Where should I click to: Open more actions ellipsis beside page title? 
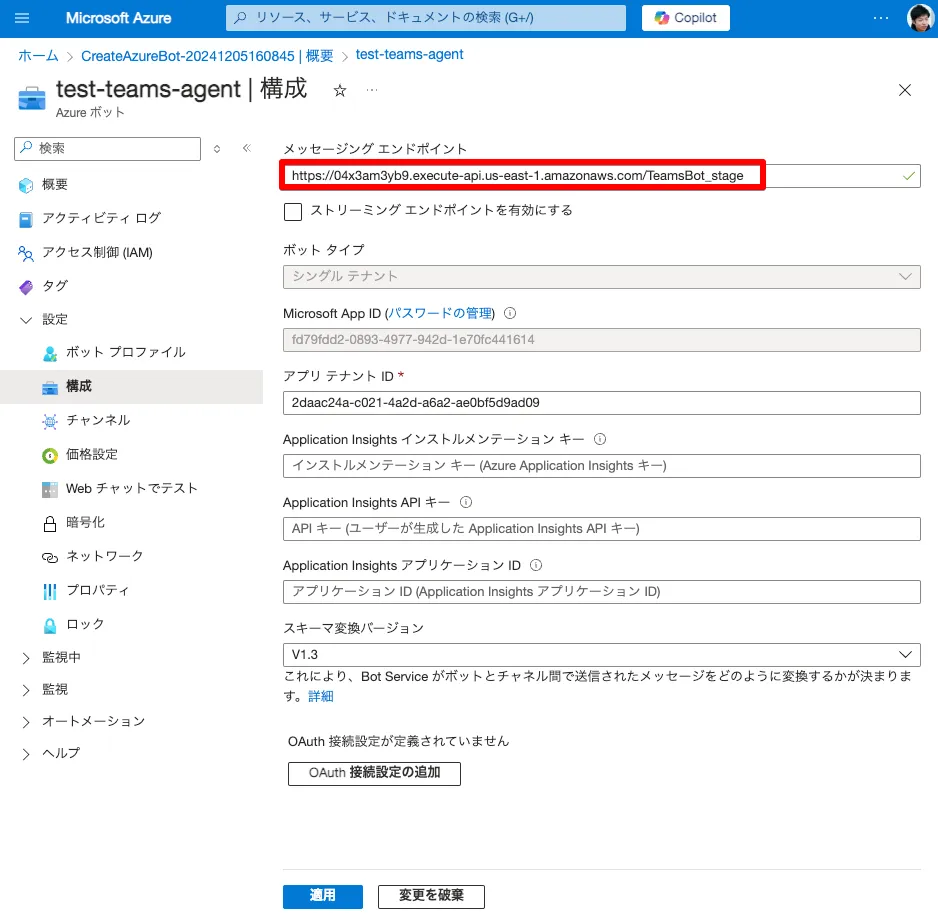pyautogui.click(x=372, y=90)
